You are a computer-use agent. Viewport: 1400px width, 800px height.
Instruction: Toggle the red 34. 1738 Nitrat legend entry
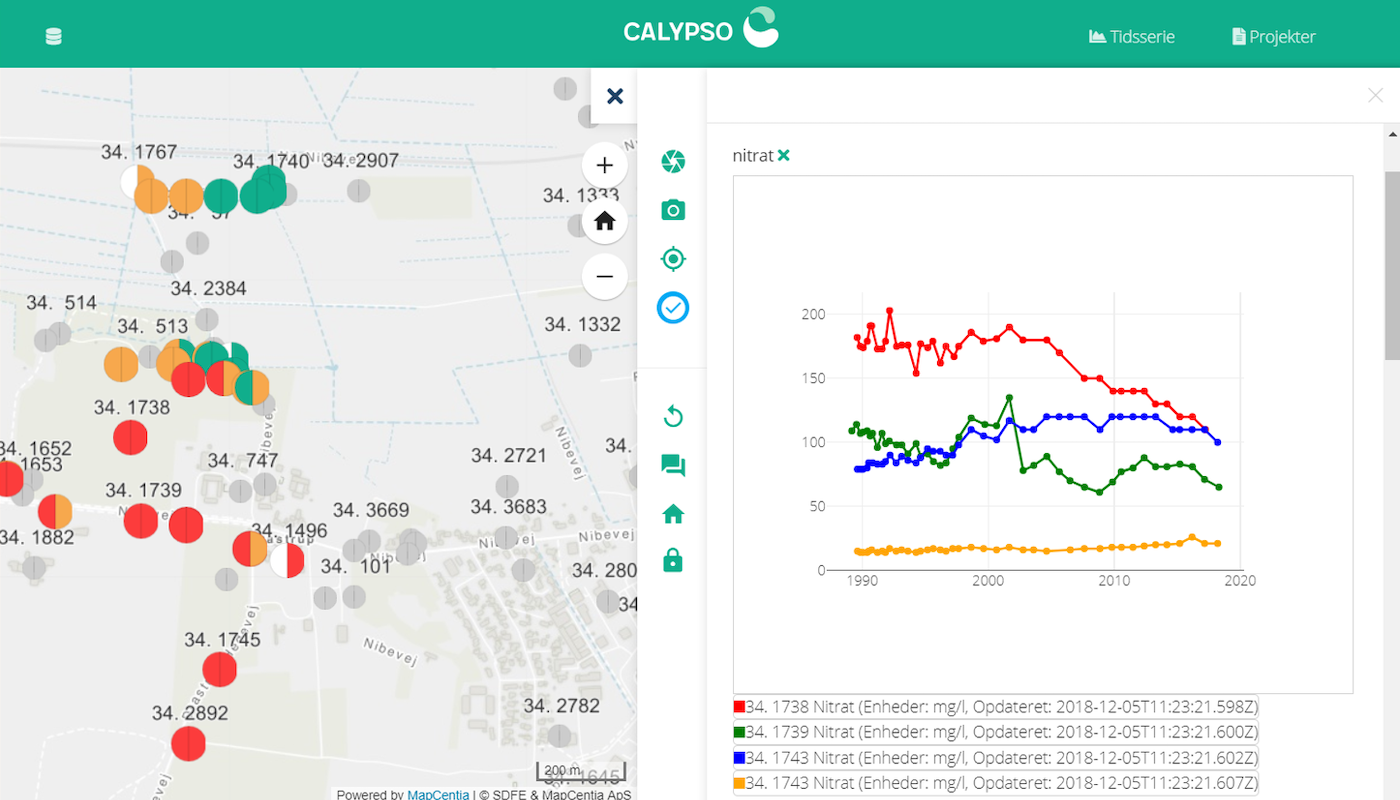click(x=995, y=706)
